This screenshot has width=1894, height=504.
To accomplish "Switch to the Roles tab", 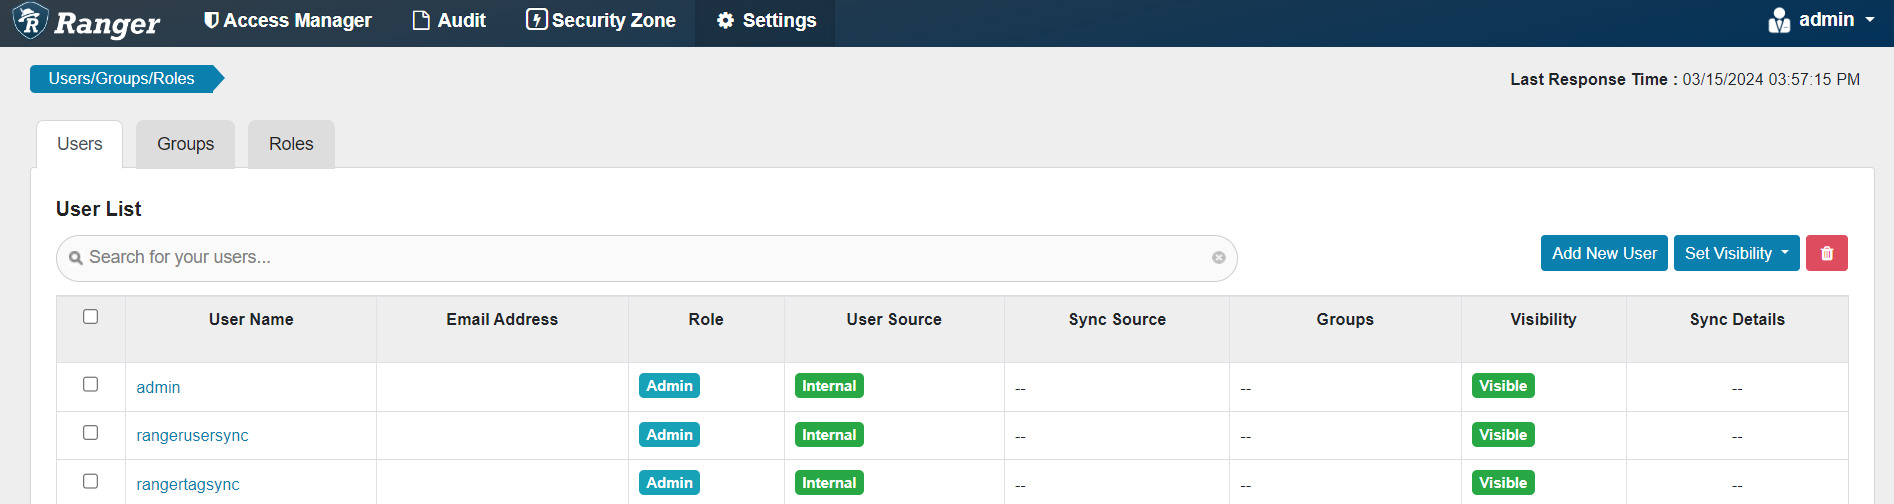I will [x=291, y=144].
